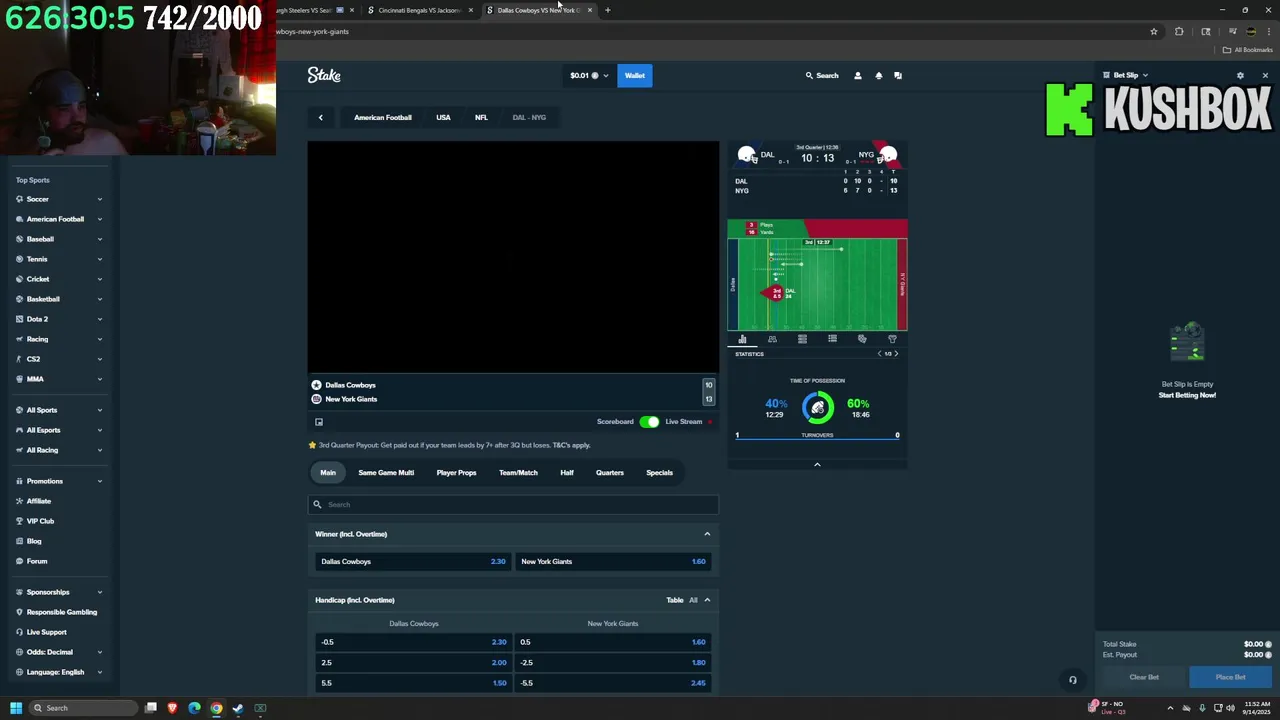Bookmark this page with the star icon
1280x720 pixels.
coord(1154,31)
